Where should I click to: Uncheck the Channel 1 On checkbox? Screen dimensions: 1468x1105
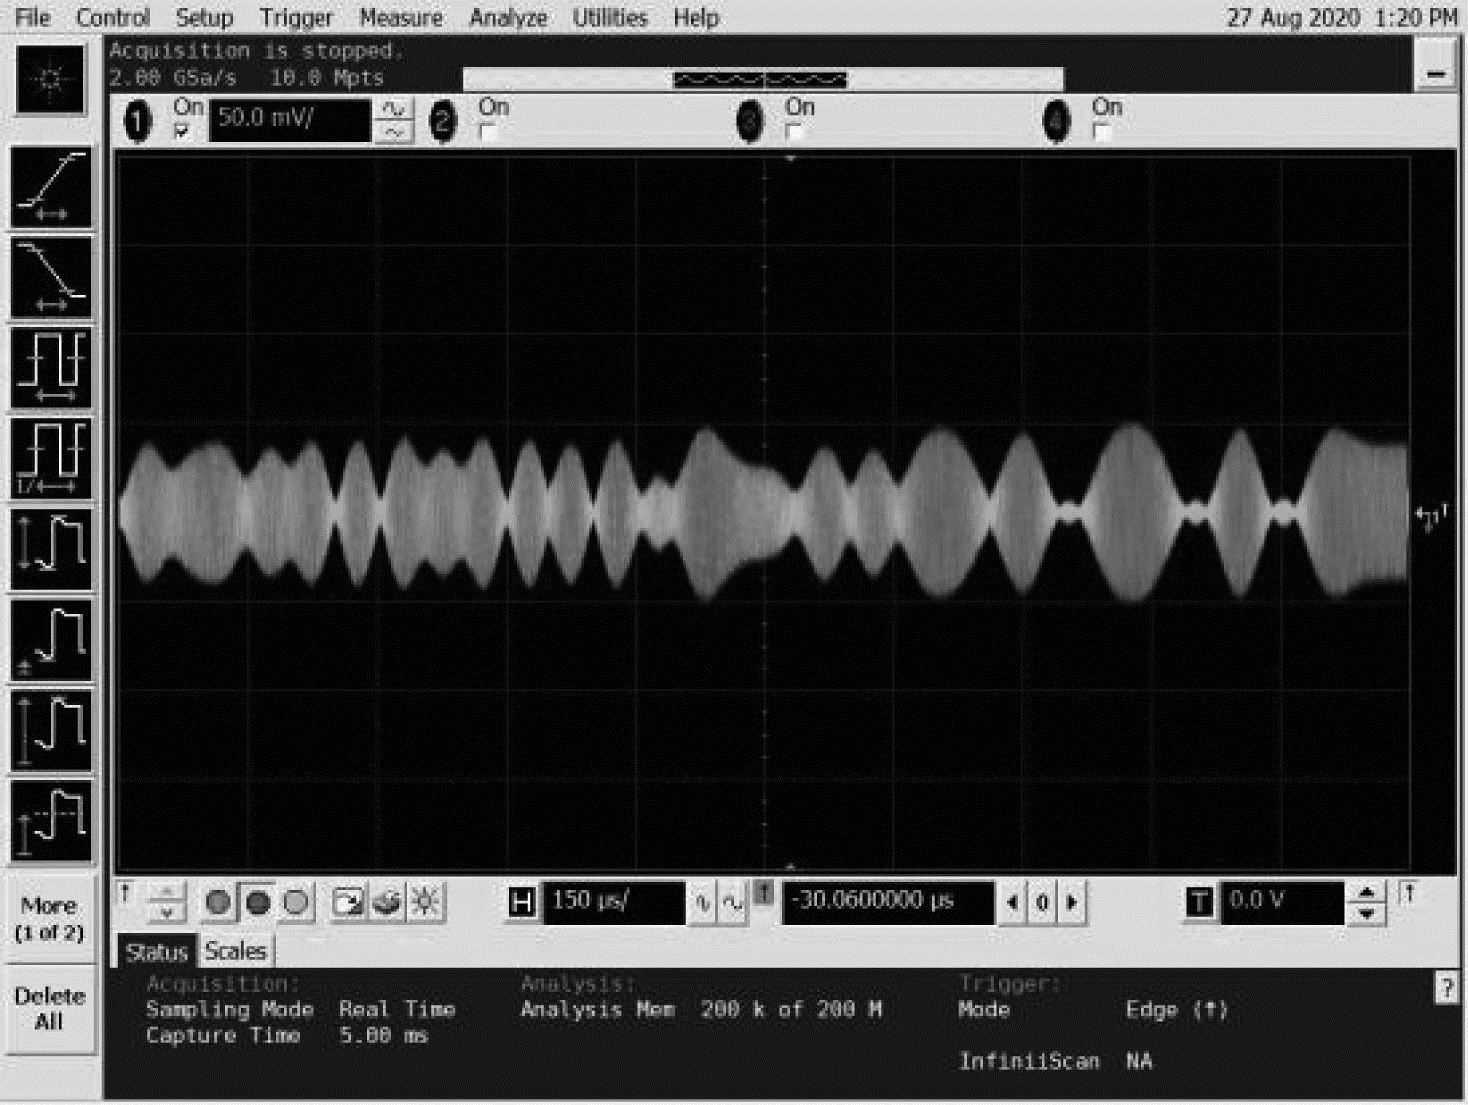click(182, 132)
